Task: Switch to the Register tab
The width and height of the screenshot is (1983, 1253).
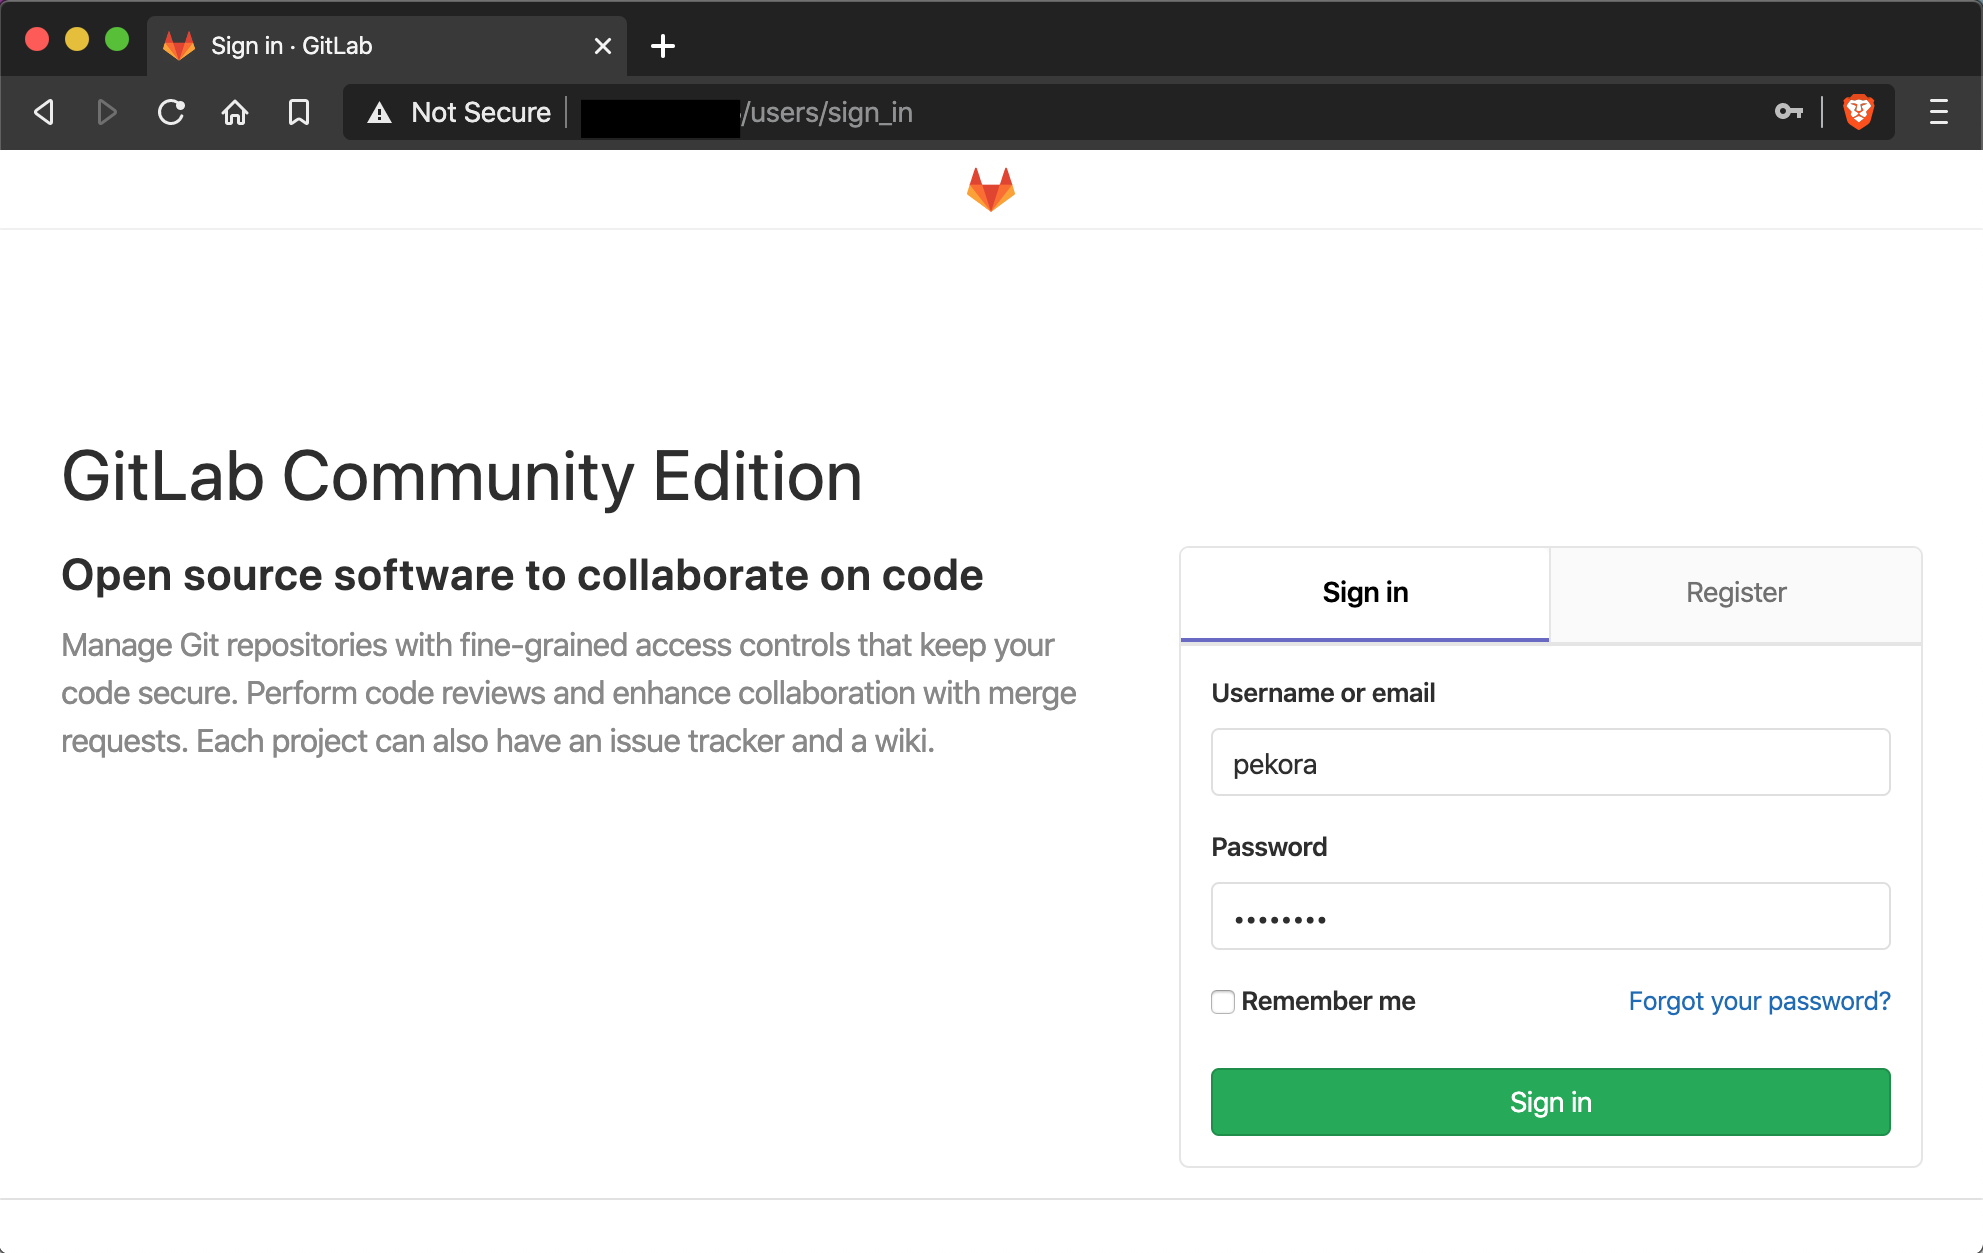Action: [1733, 592]
